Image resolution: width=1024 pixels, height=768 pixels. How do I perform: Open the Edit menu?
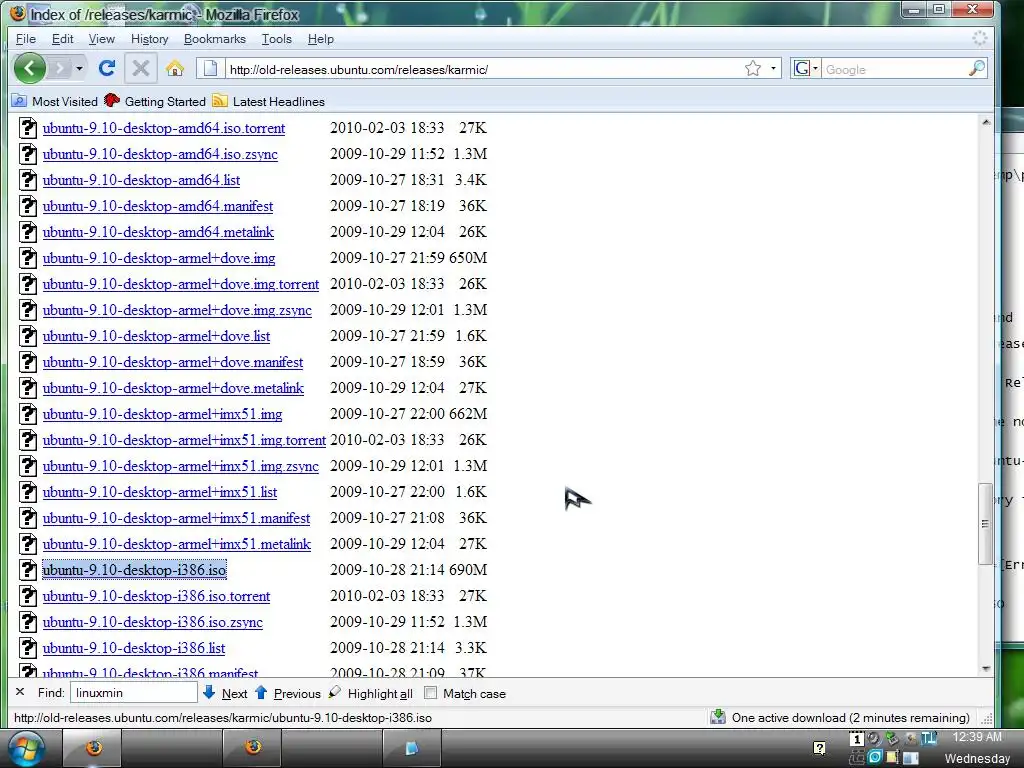click(x=63, y=39)
